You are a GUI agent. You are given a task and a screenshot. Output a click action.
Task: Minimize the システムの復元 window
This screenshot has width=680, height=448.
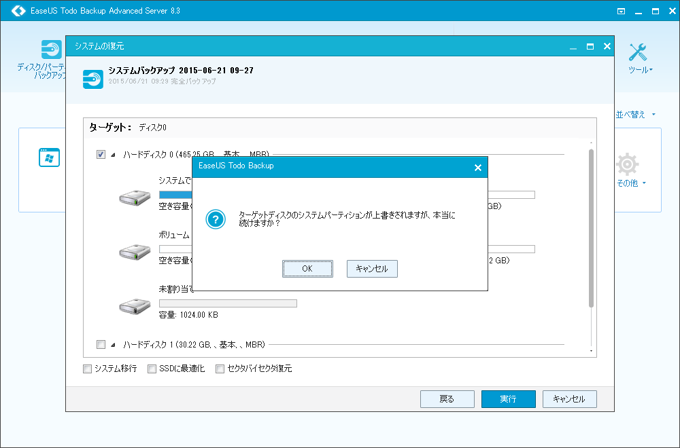(x=573, y=47)
